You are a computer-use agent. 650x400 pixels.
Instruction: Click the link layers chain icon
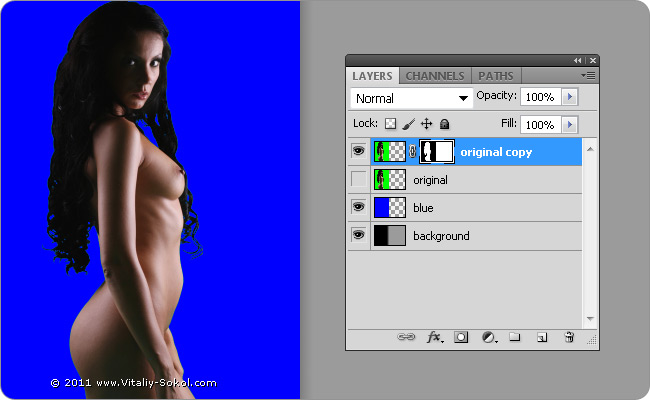406,337
